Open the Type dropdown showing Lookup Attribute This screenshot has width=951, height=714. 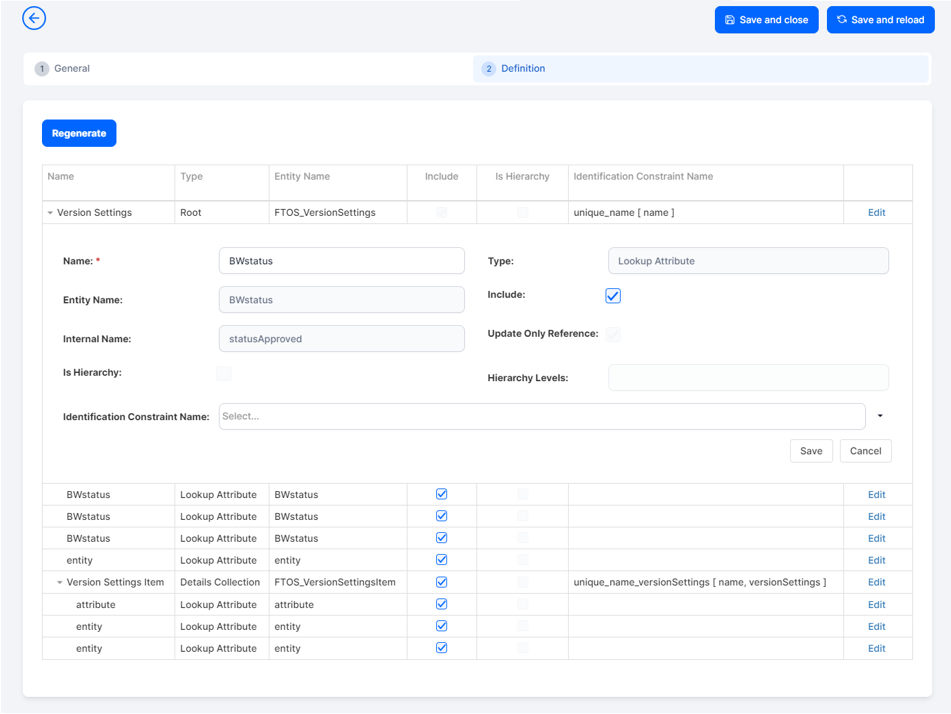click(747, 260)
